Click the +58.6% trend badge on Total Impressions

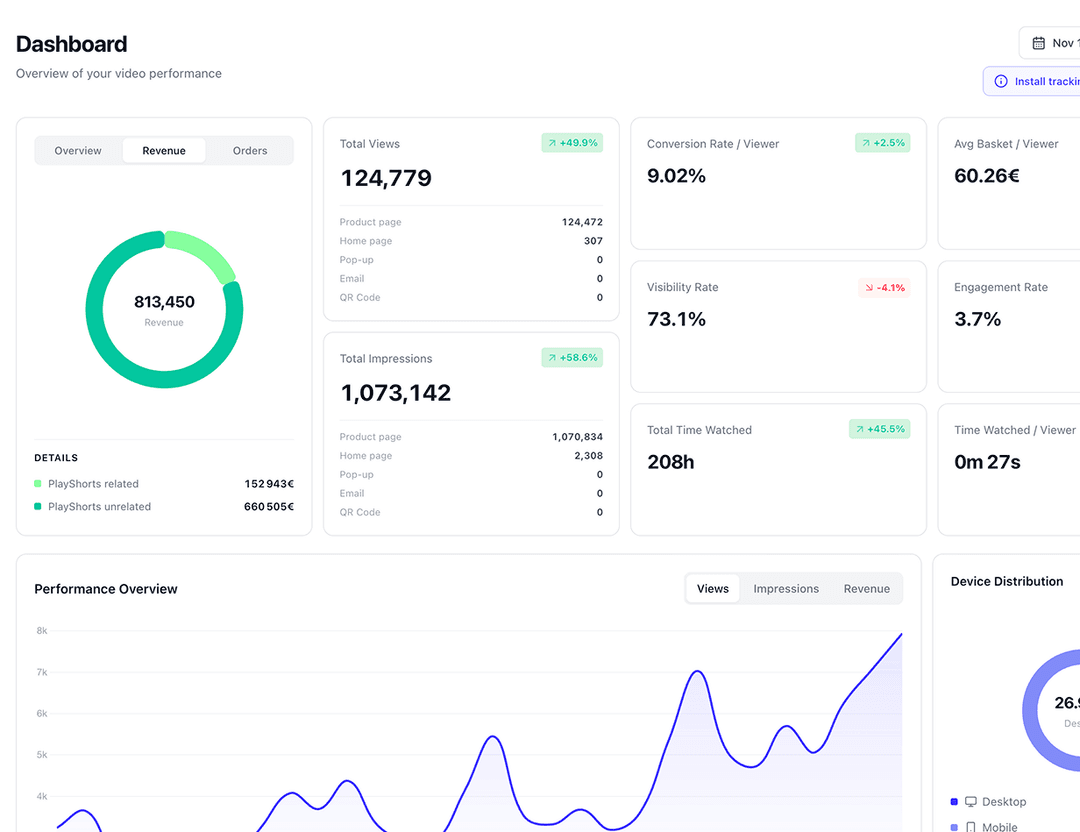click(572, 358)
